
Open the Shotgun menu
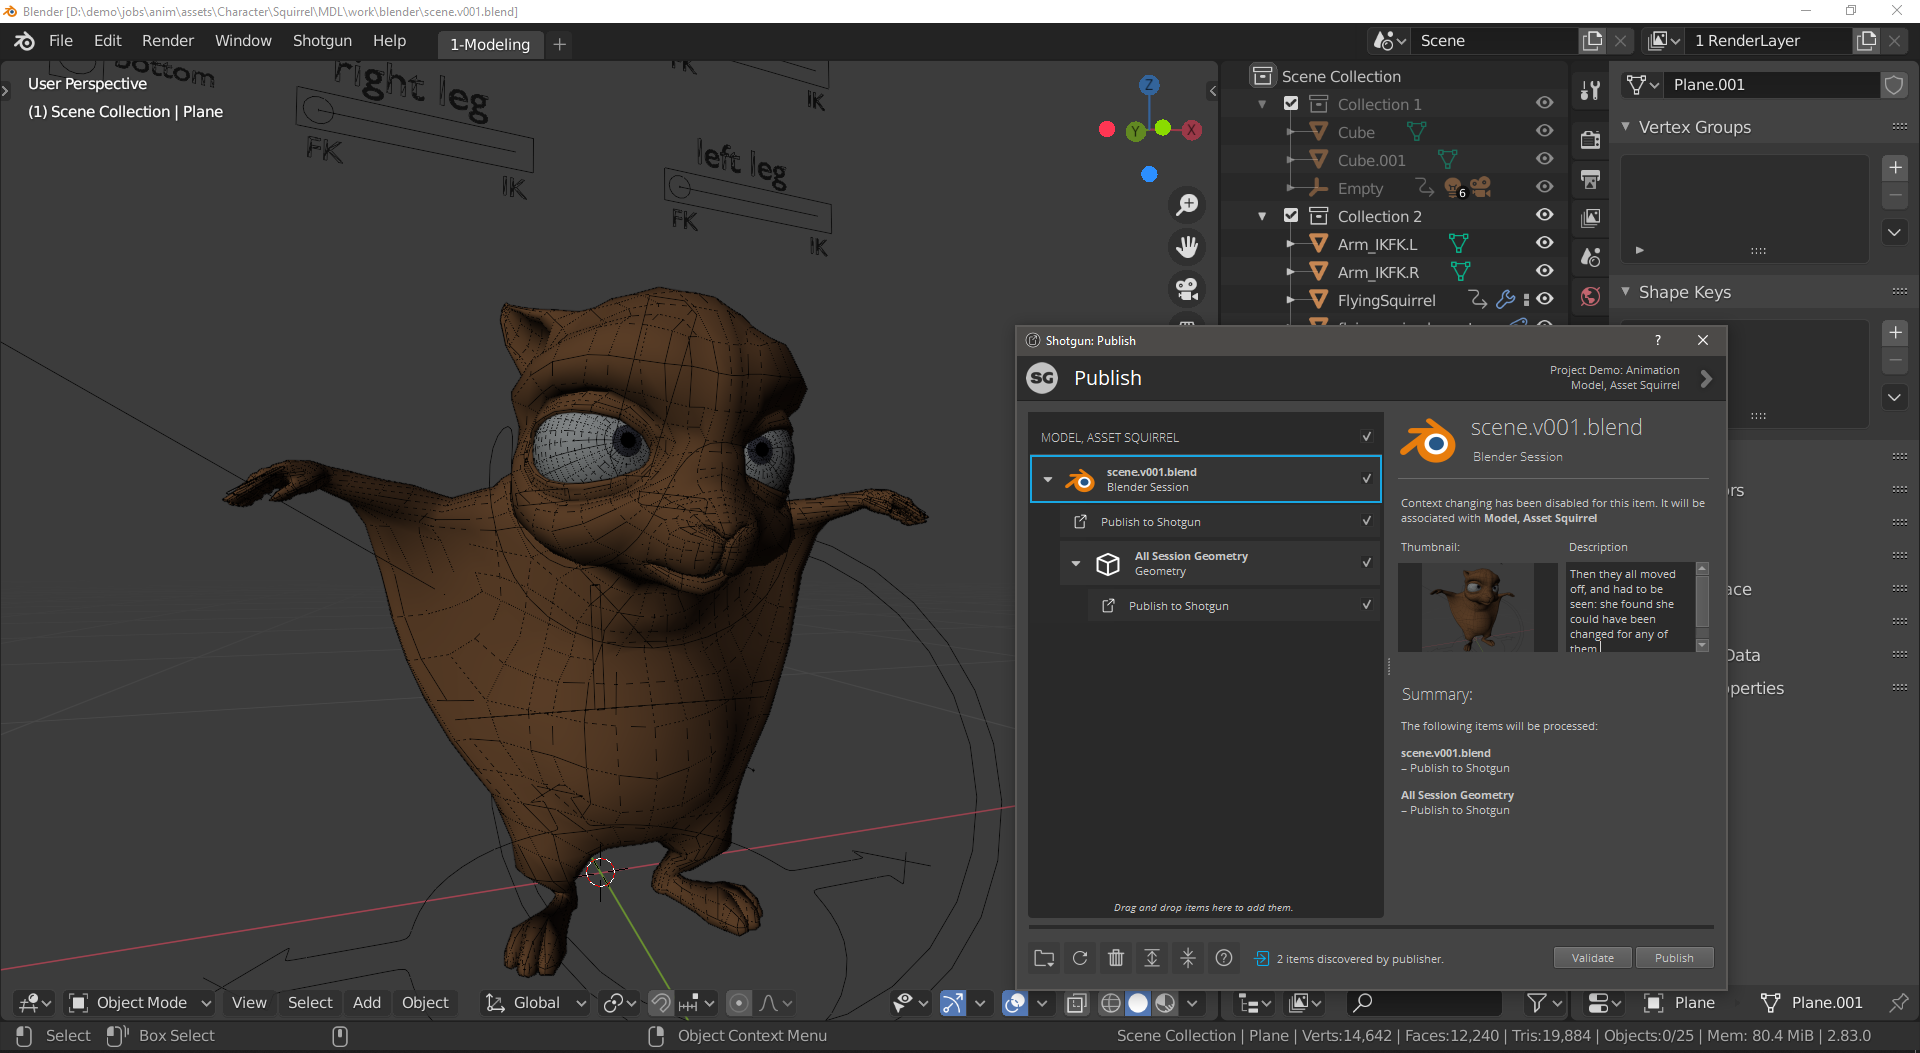coord(322,41)
